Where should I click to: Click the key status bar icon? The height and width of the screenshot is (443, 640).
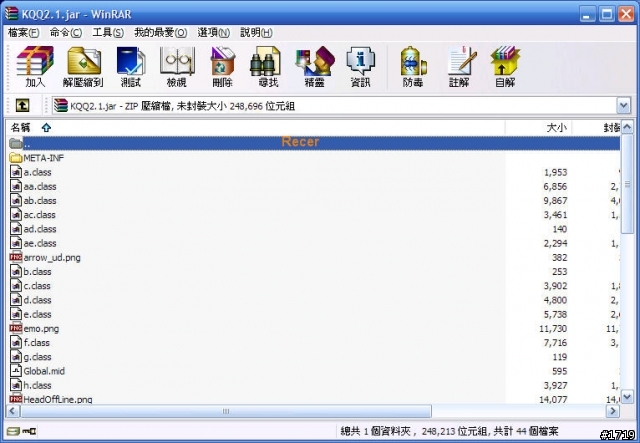(29, 431)
